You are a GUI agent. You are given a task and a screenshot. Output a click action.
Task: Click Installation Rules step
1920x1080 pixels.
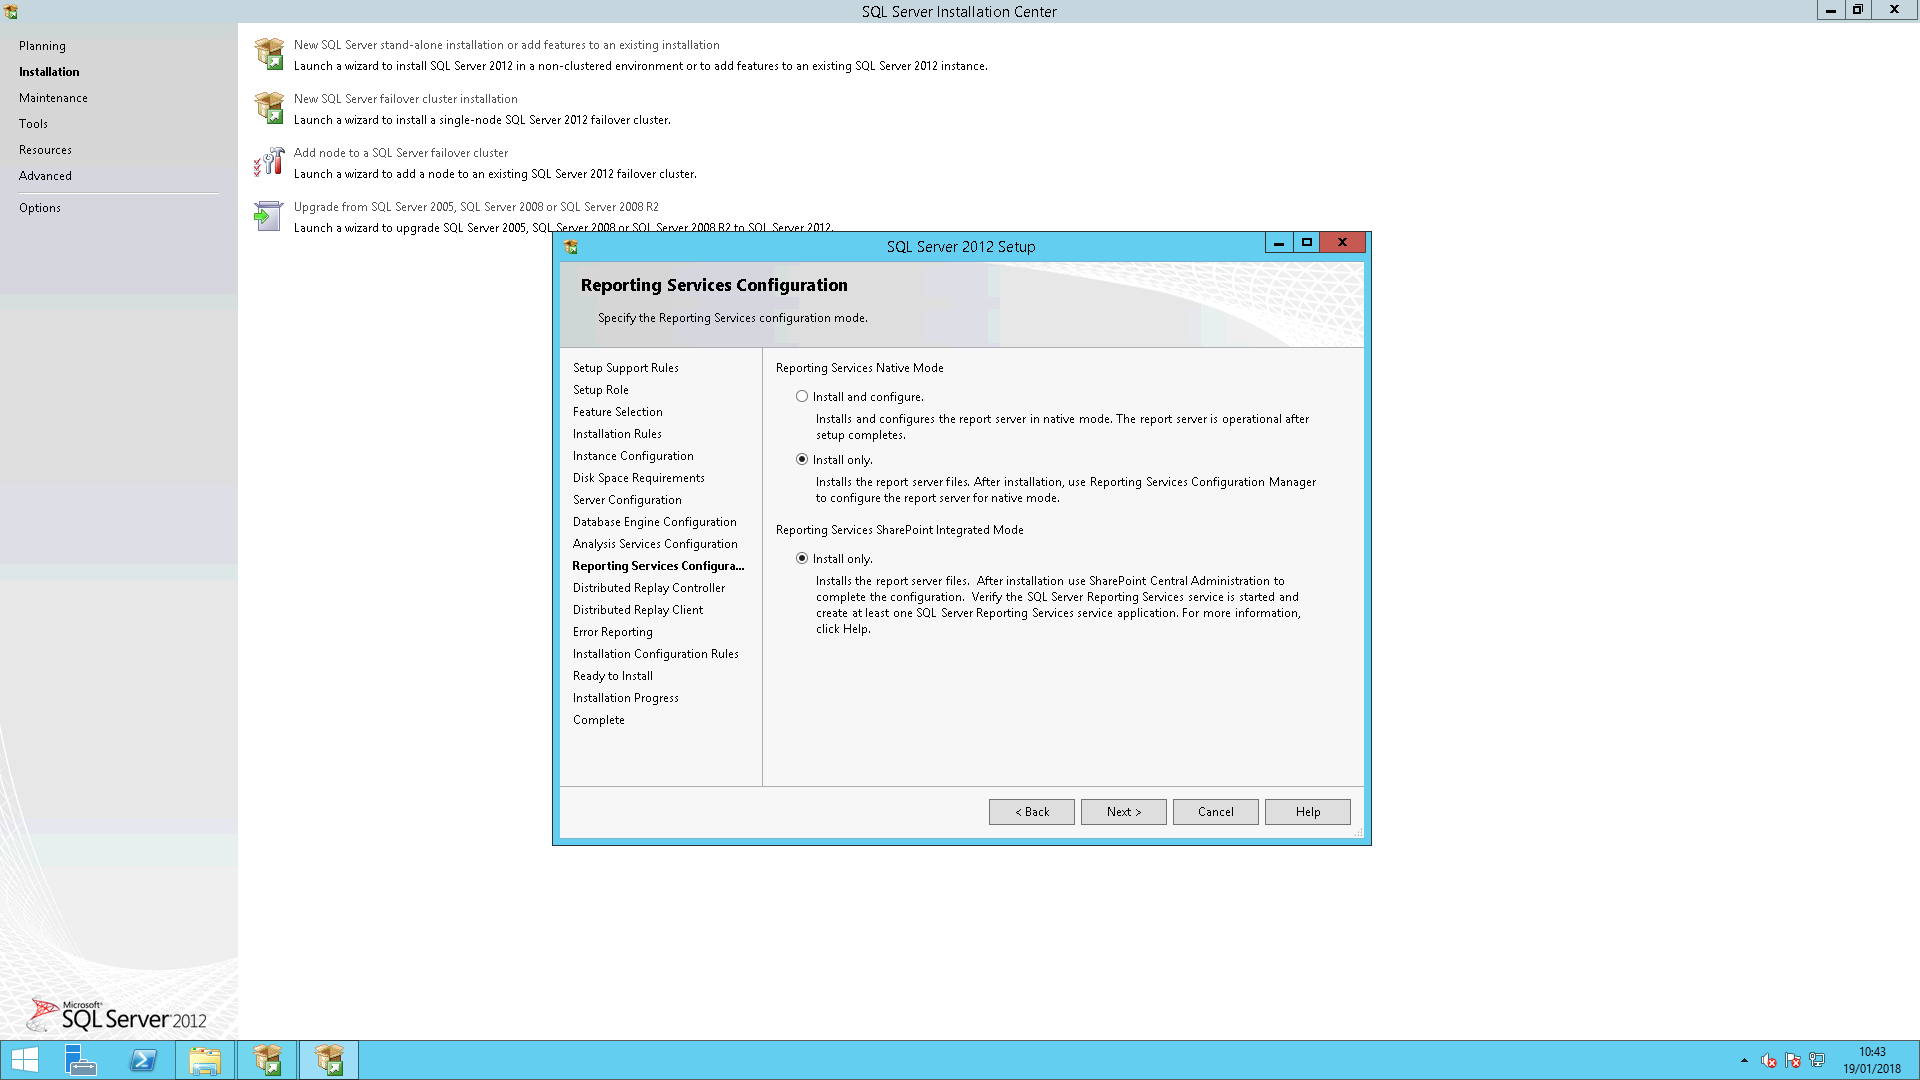click(x=617, y=434)
